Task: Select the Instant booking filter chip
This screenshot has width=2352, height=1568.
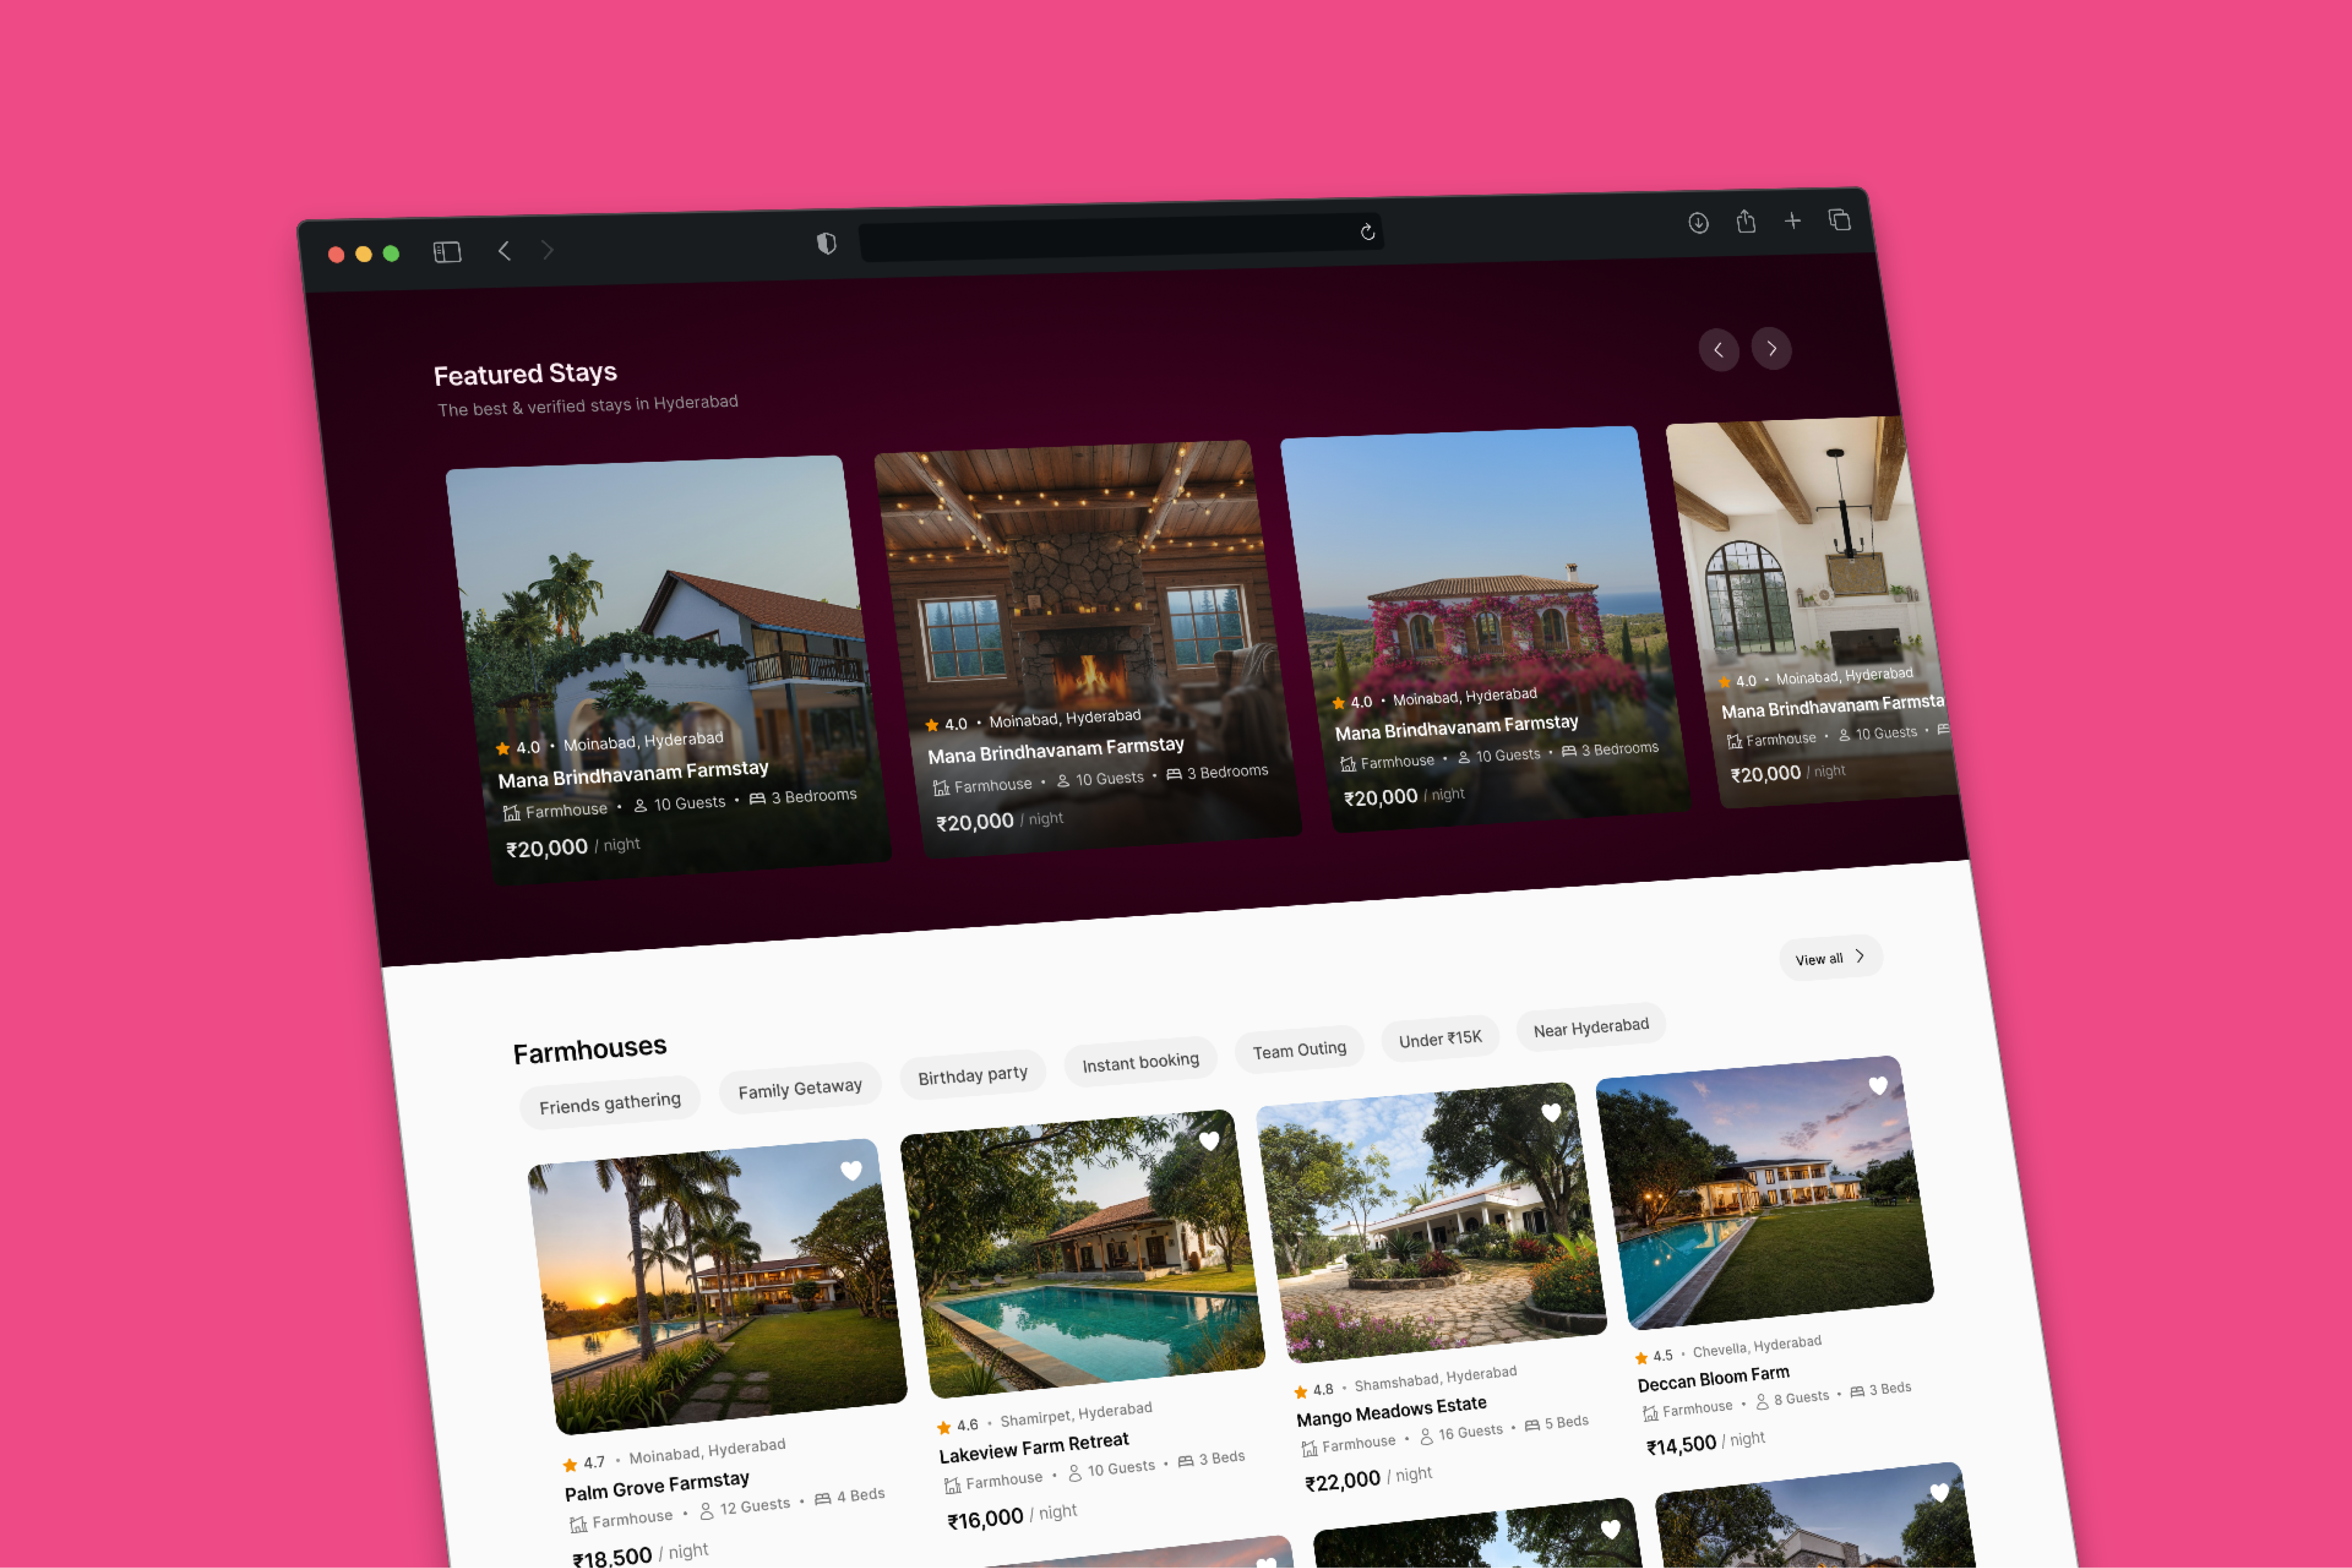Action: pos(1141,1062)
